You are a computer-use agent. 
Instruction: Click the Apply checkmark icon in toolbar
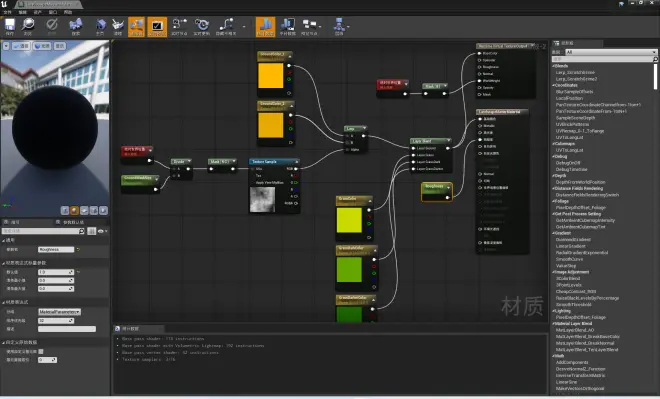(x=52, y=25)
